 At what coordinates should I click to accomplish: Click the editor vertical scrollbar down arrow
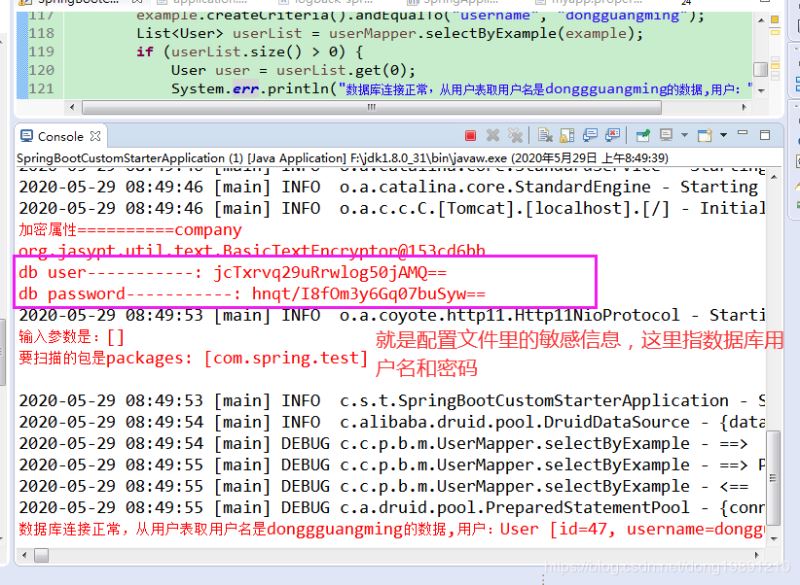(761, 91)
